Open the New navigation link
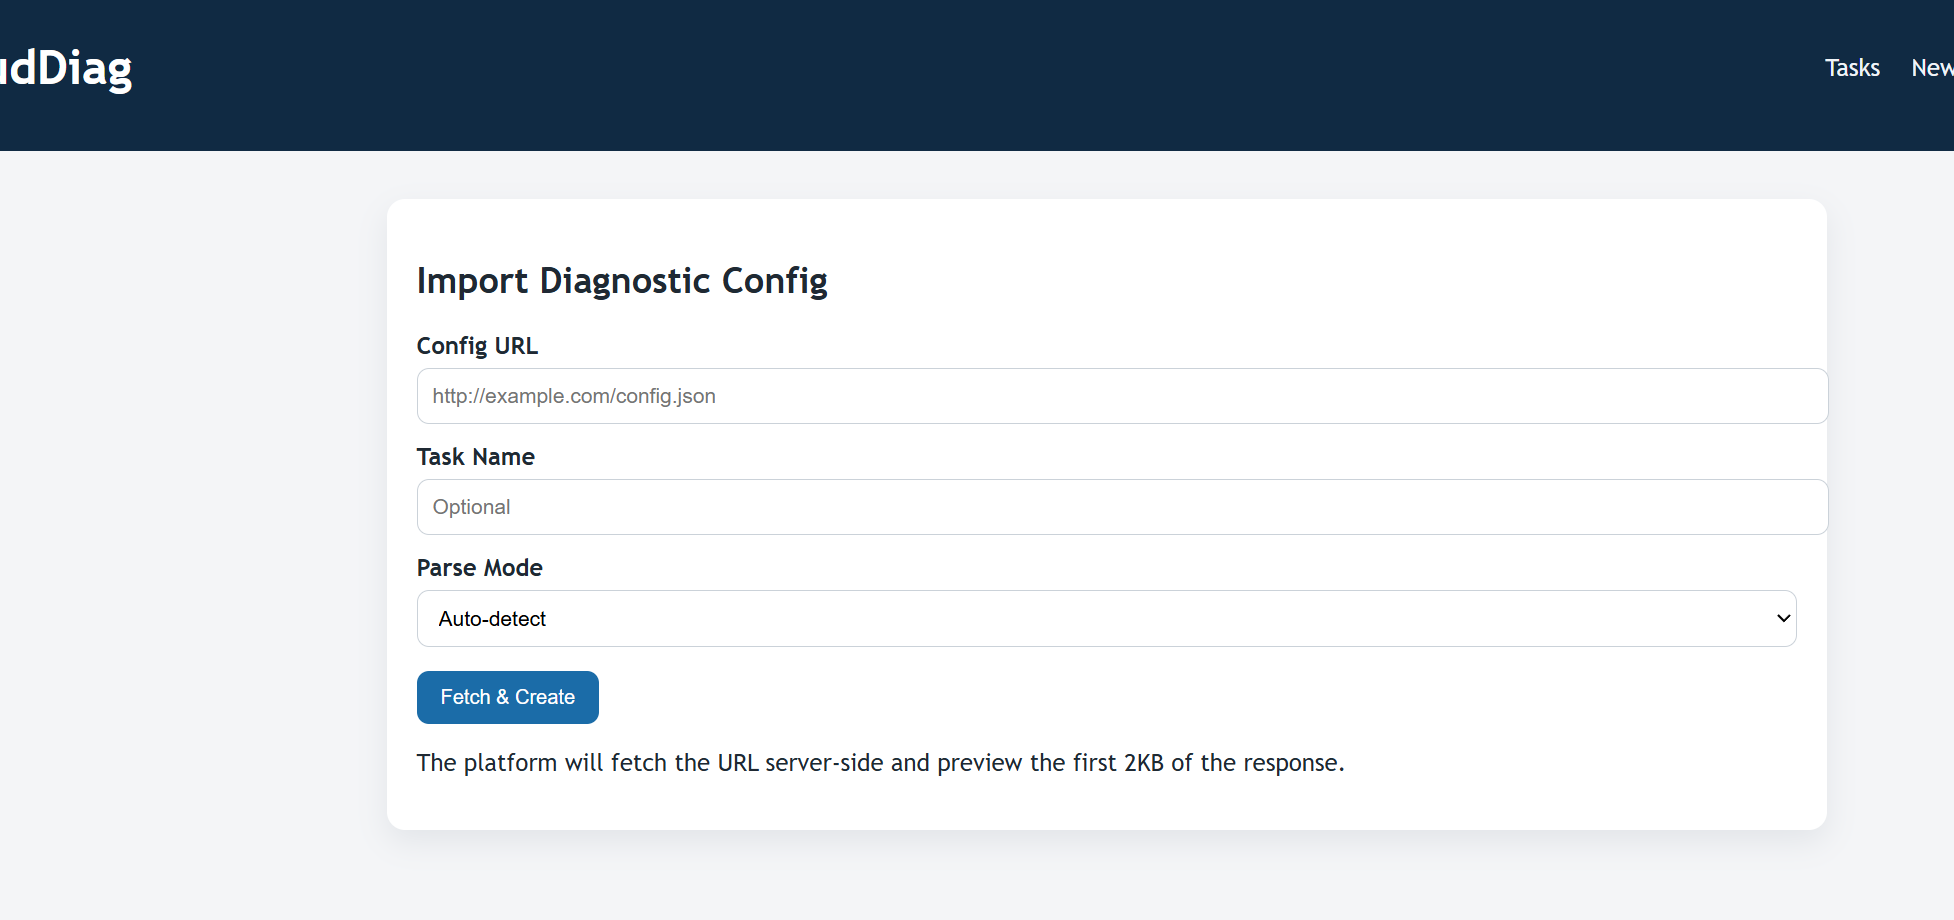Image resolution: width=1954 pixels, height=920 pixels. point(1932,68)
